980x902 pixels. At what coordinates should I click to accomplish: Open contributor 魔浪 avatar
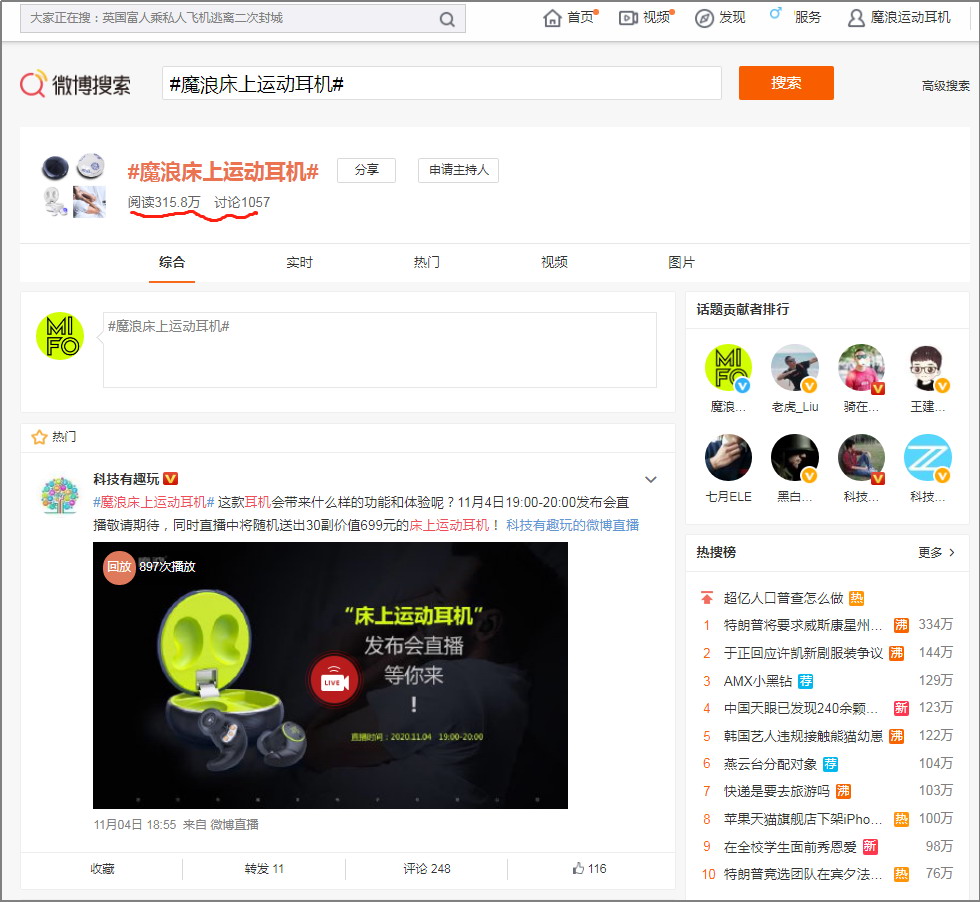(x=728, y=368)
